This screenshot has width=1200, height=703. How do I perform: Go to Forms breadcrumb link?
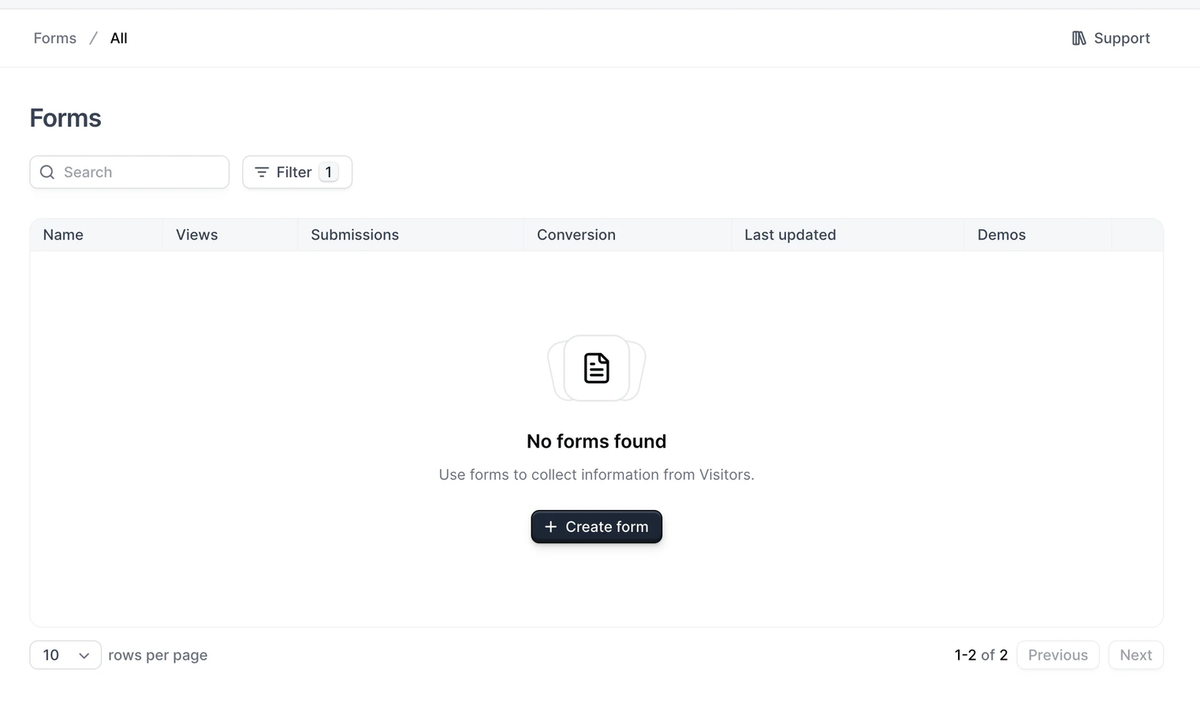coord(55,38)
